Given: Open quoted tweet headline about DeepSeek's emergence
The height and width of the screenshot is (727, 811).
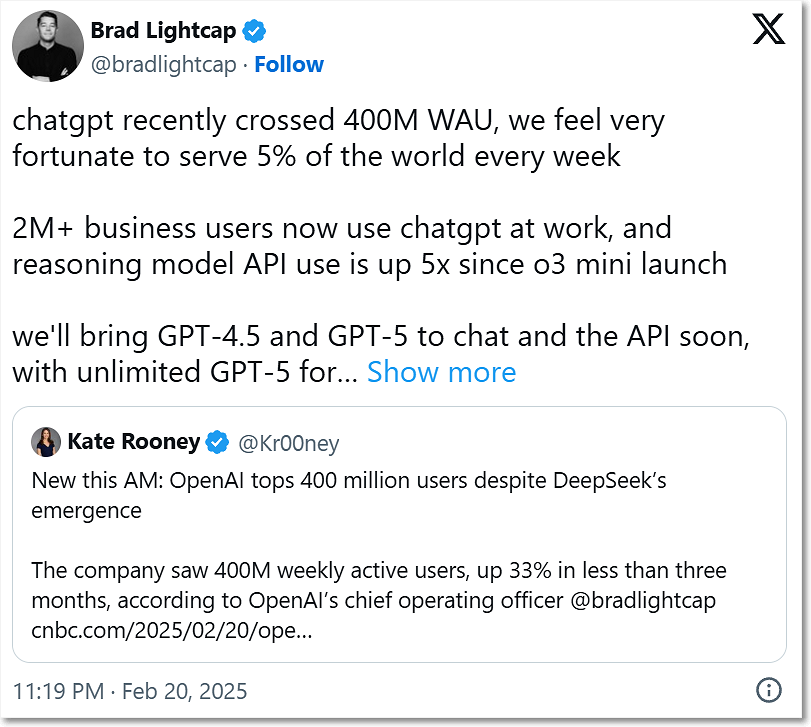Looking at the screenshot, I should (349, 495).
